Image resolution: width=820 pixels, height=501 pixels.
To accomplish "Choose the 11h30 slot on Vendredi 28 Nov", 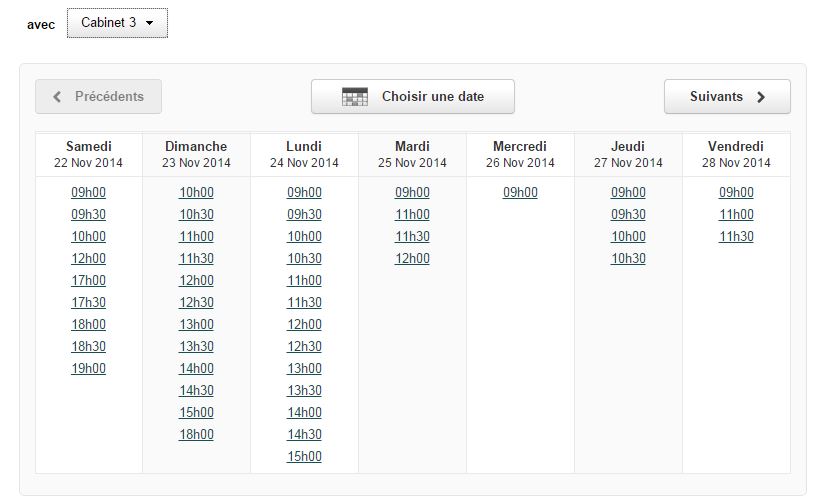I will [736, 236].
